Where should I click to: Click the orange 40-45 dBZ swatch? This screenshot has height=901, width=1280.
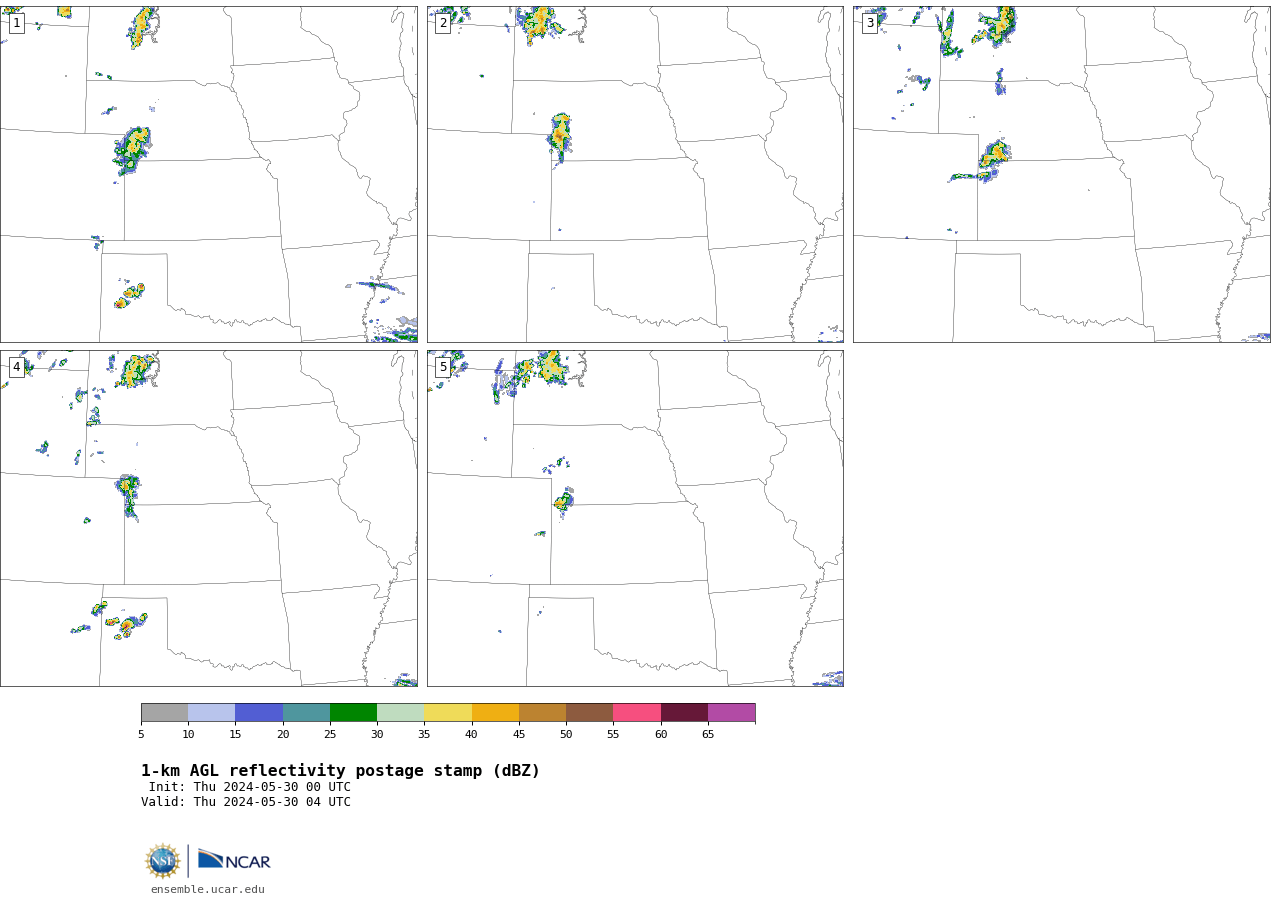495,712
